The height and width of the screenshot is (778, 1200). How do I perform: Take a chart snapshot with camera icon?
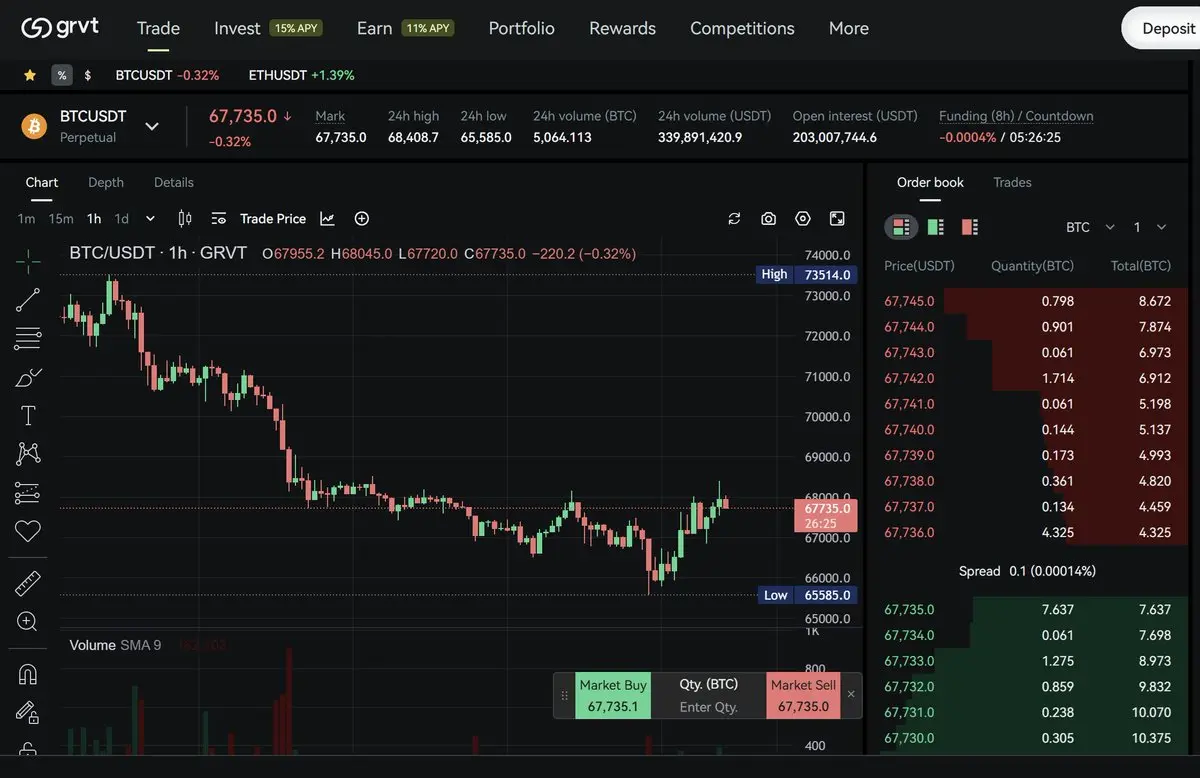768,218
